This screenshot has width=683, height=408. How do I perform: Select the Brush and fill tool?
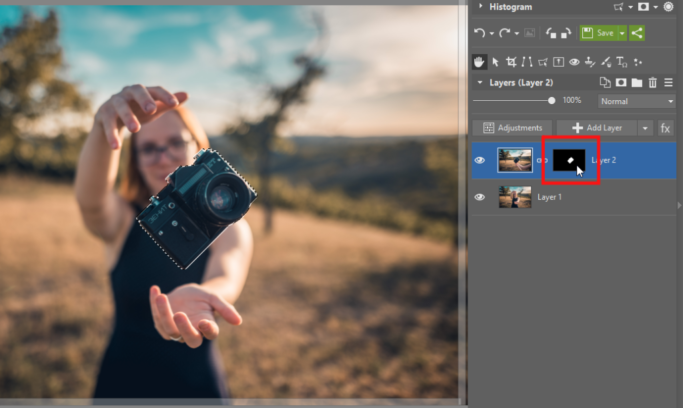click(x=606, y=62)
